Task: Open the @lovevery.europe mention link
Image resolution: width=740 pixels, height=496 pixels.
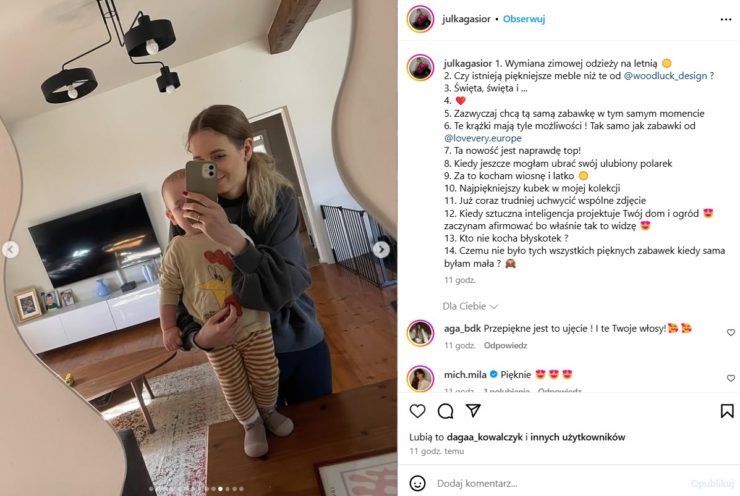Action: (x=483, y=138)
